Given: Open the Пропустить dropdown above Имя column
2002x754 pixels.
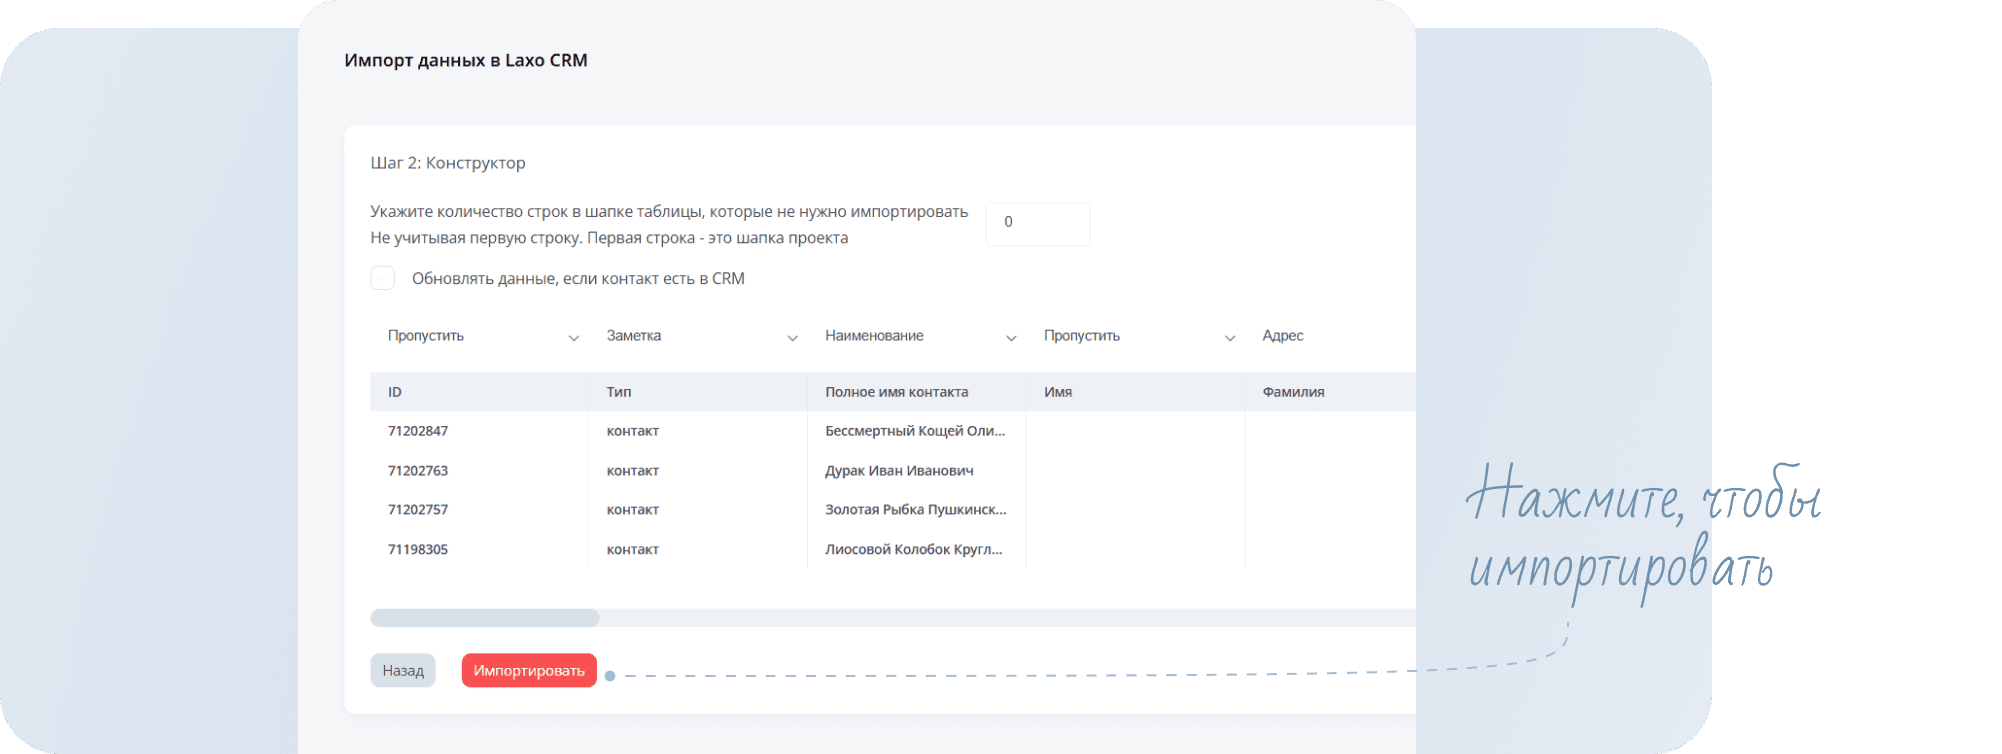Looking at the screenshot, I should [1138, 337].
